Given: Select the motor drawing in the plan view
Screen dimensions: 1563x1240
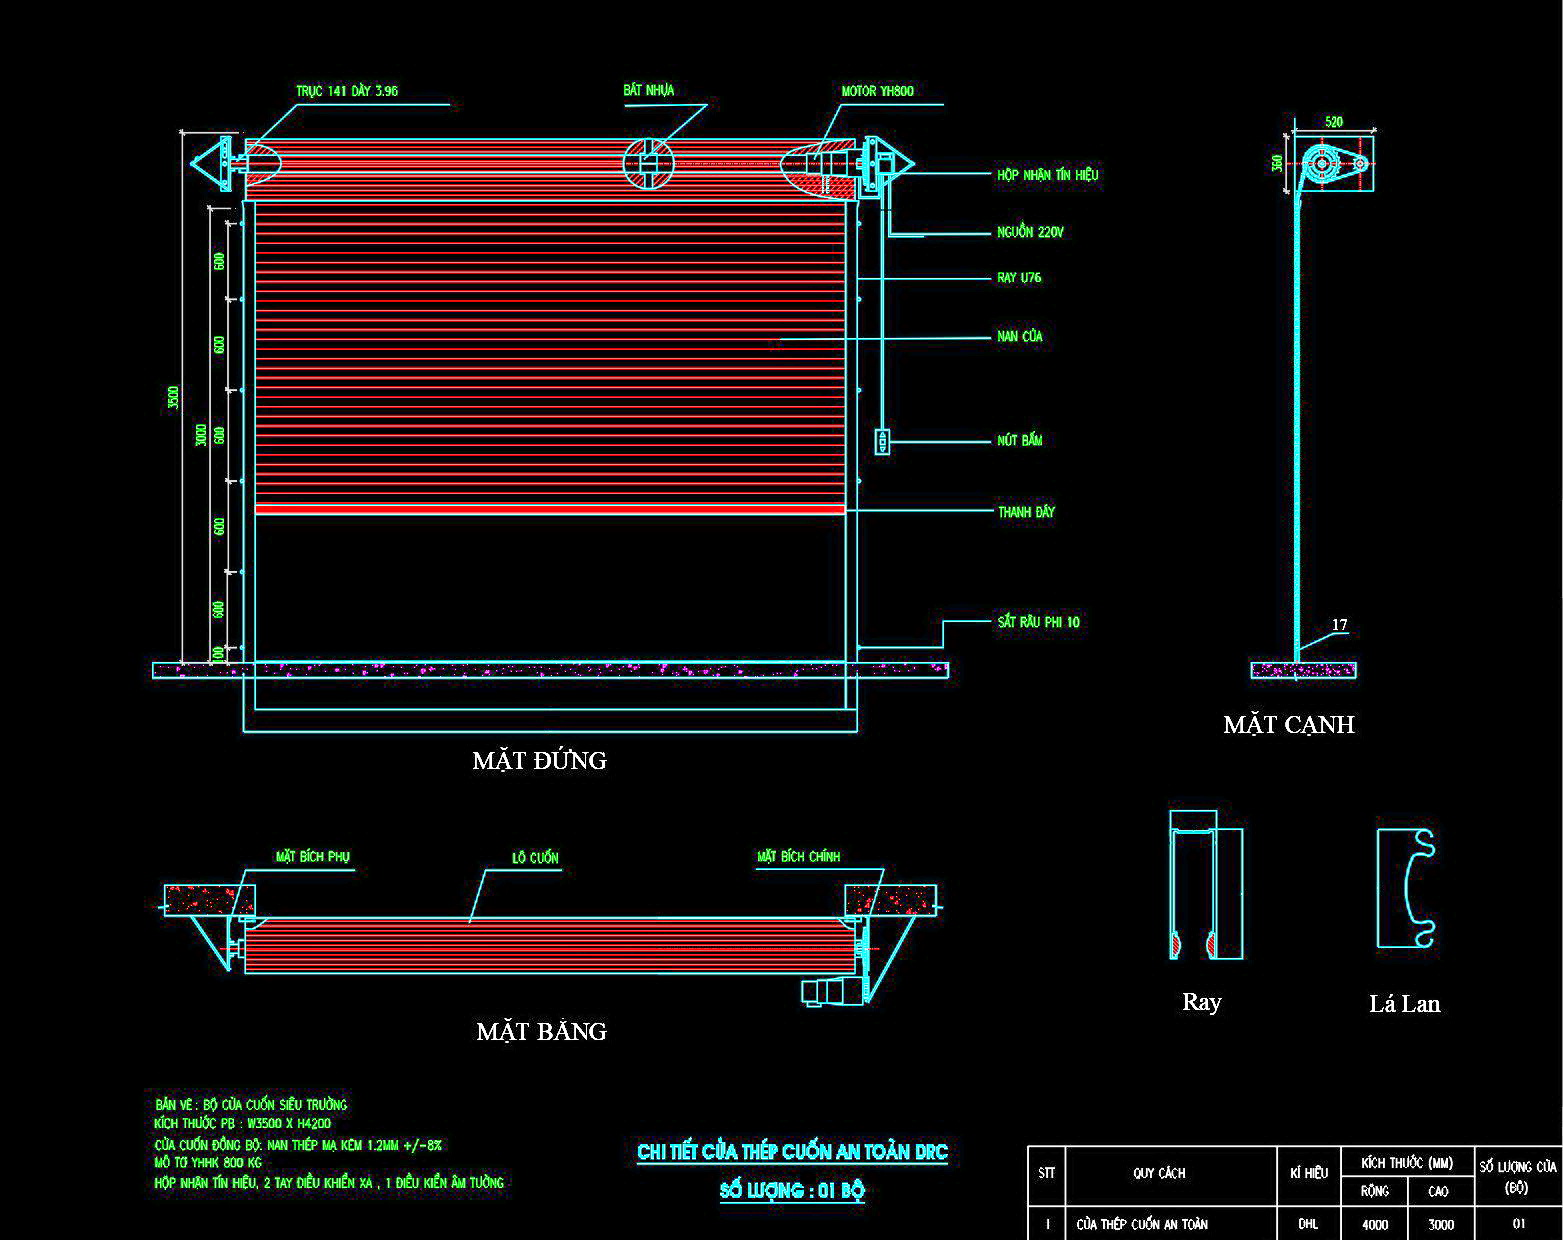Looking at the screenshot, I should point(828,993).
